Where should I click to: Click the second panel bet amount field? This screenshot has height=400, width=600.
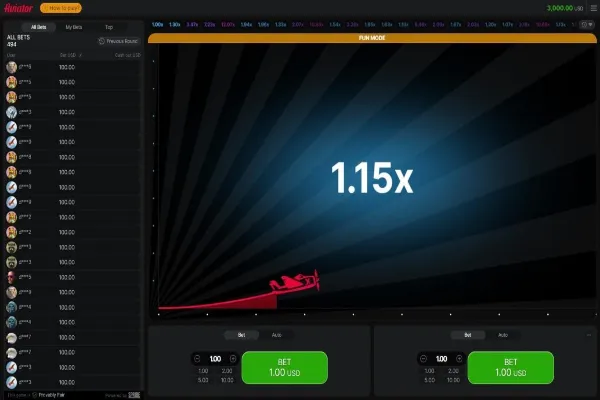(441, 359)
